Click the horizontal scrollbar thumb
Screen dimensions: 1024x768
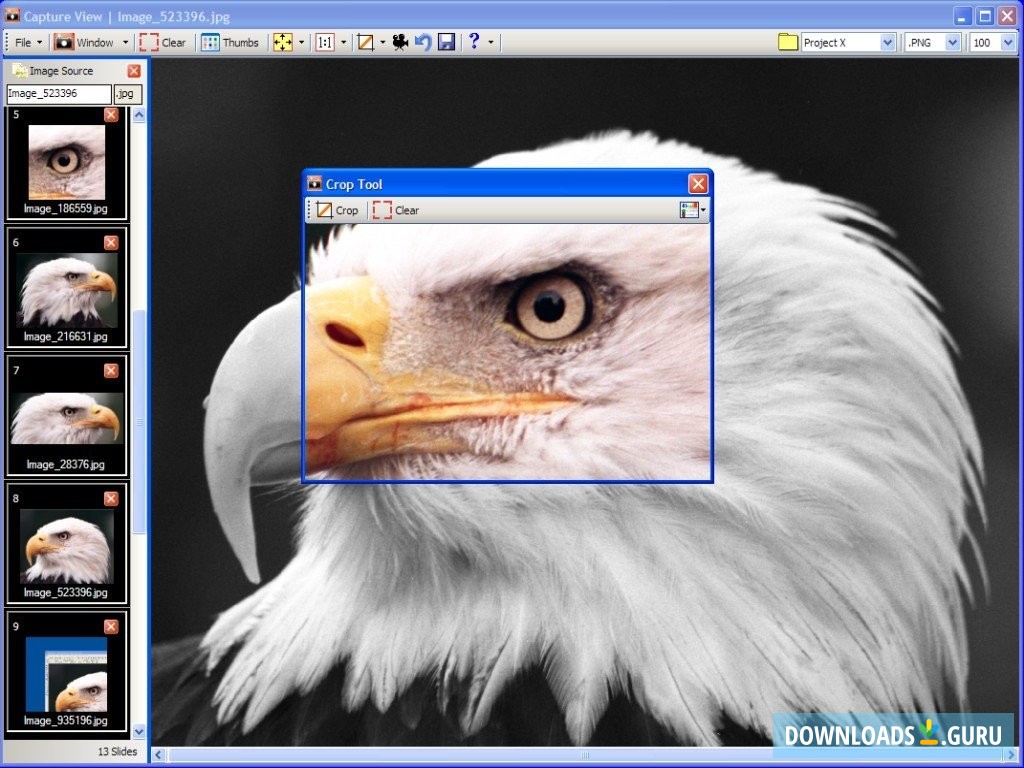[585, 755]
